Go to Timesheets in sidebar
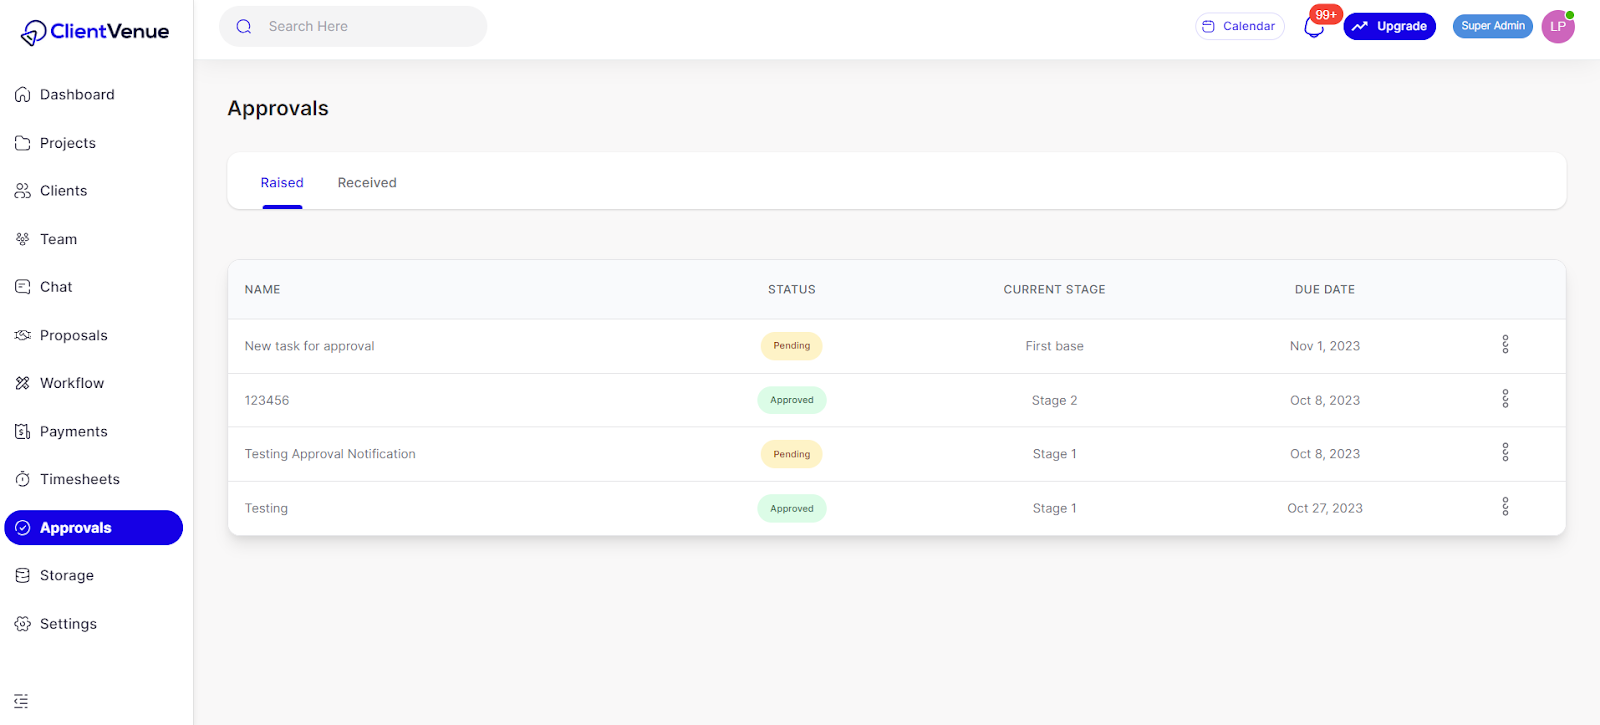 point(79,479)
